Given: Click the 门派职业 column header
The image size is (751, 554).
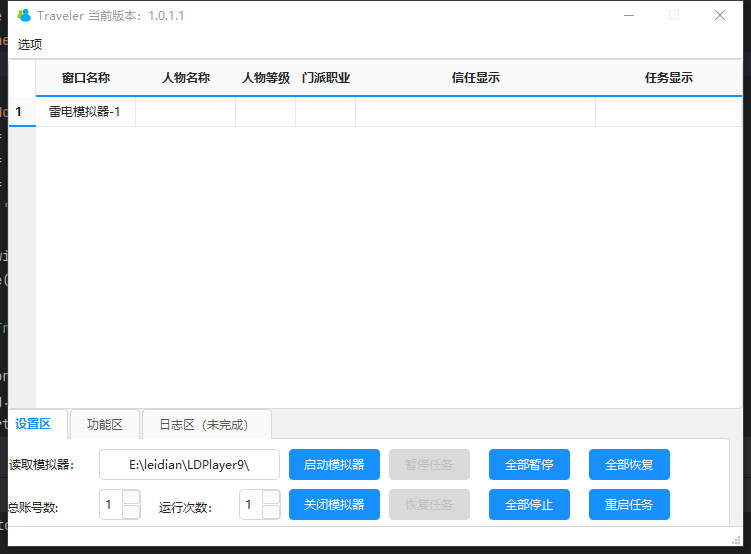Looking at the screenshot, I should 326,78.
